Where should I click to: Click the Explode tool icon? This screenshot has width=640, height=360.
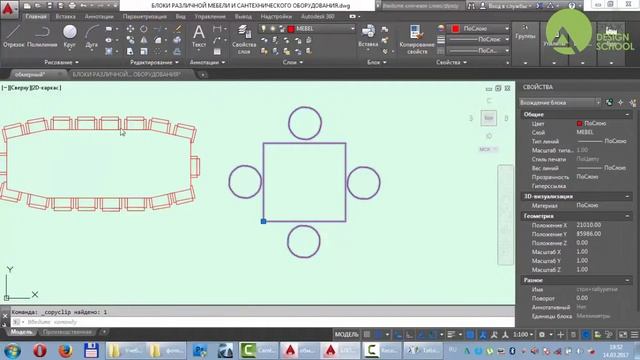click(x=177, y=40)
